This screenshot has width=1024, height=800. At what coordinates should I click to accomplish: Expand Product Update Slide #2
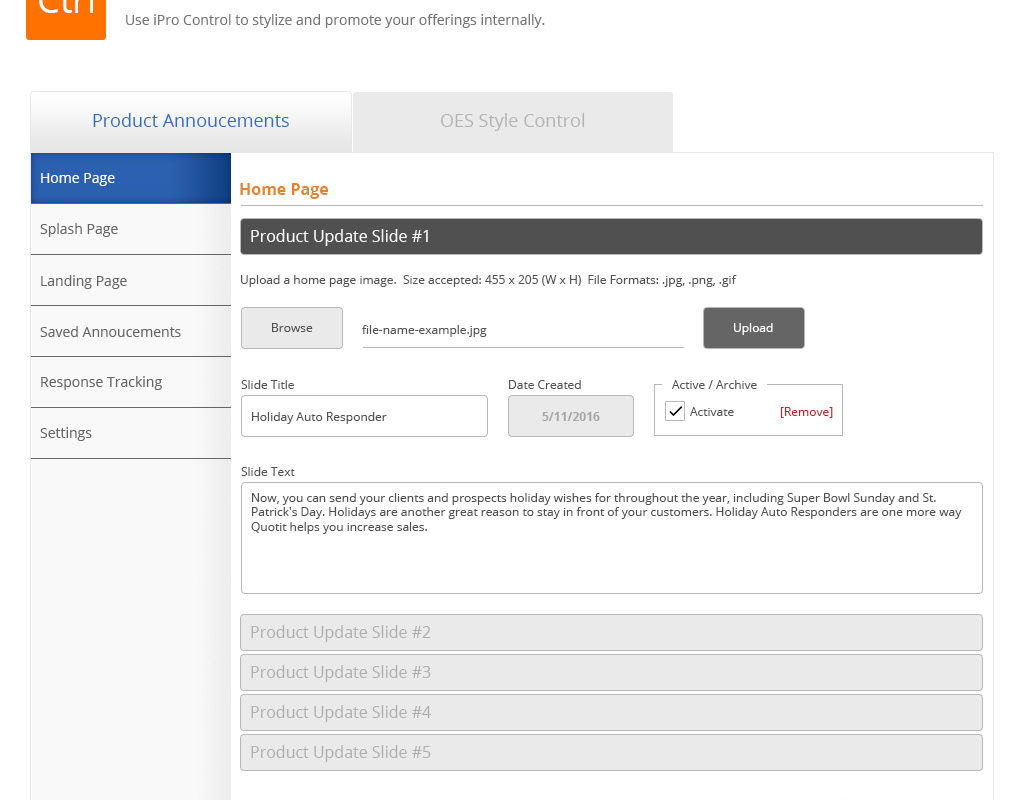610,632
